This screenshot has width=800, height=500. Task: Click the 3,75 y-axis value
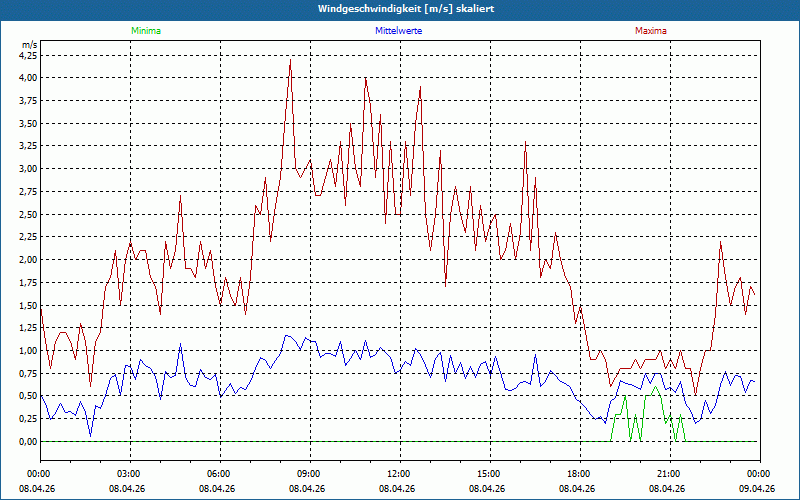pos(29,101)
